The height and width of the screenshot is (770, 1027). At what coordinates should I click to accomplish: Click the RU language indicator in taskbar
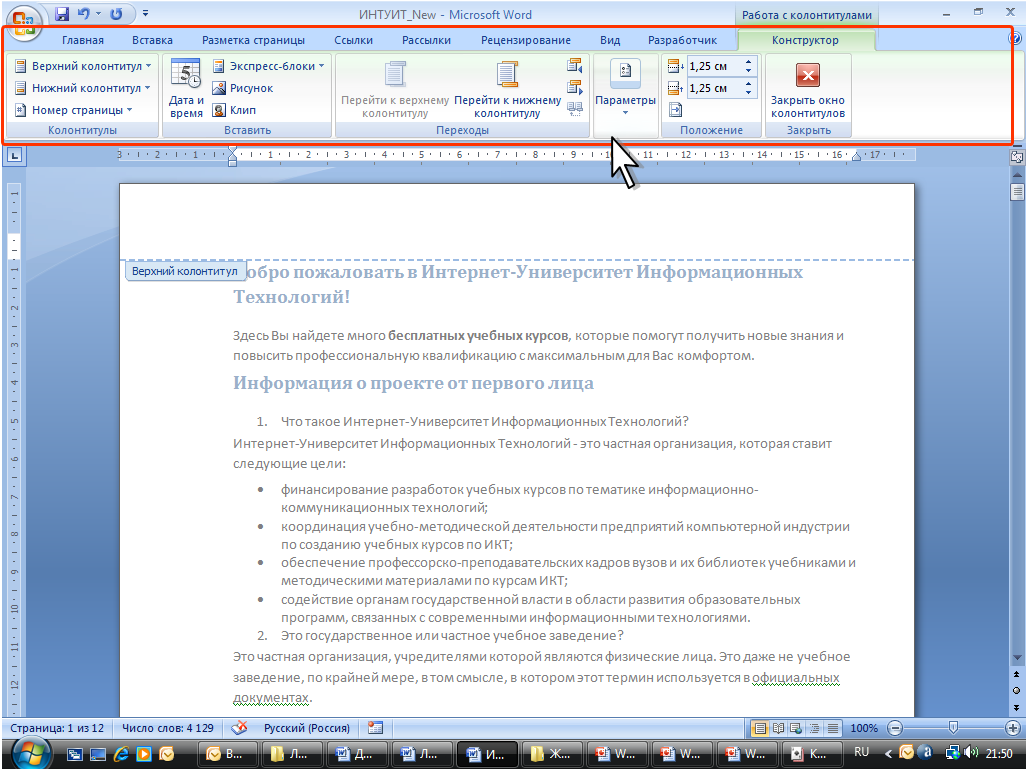point(861,752)
